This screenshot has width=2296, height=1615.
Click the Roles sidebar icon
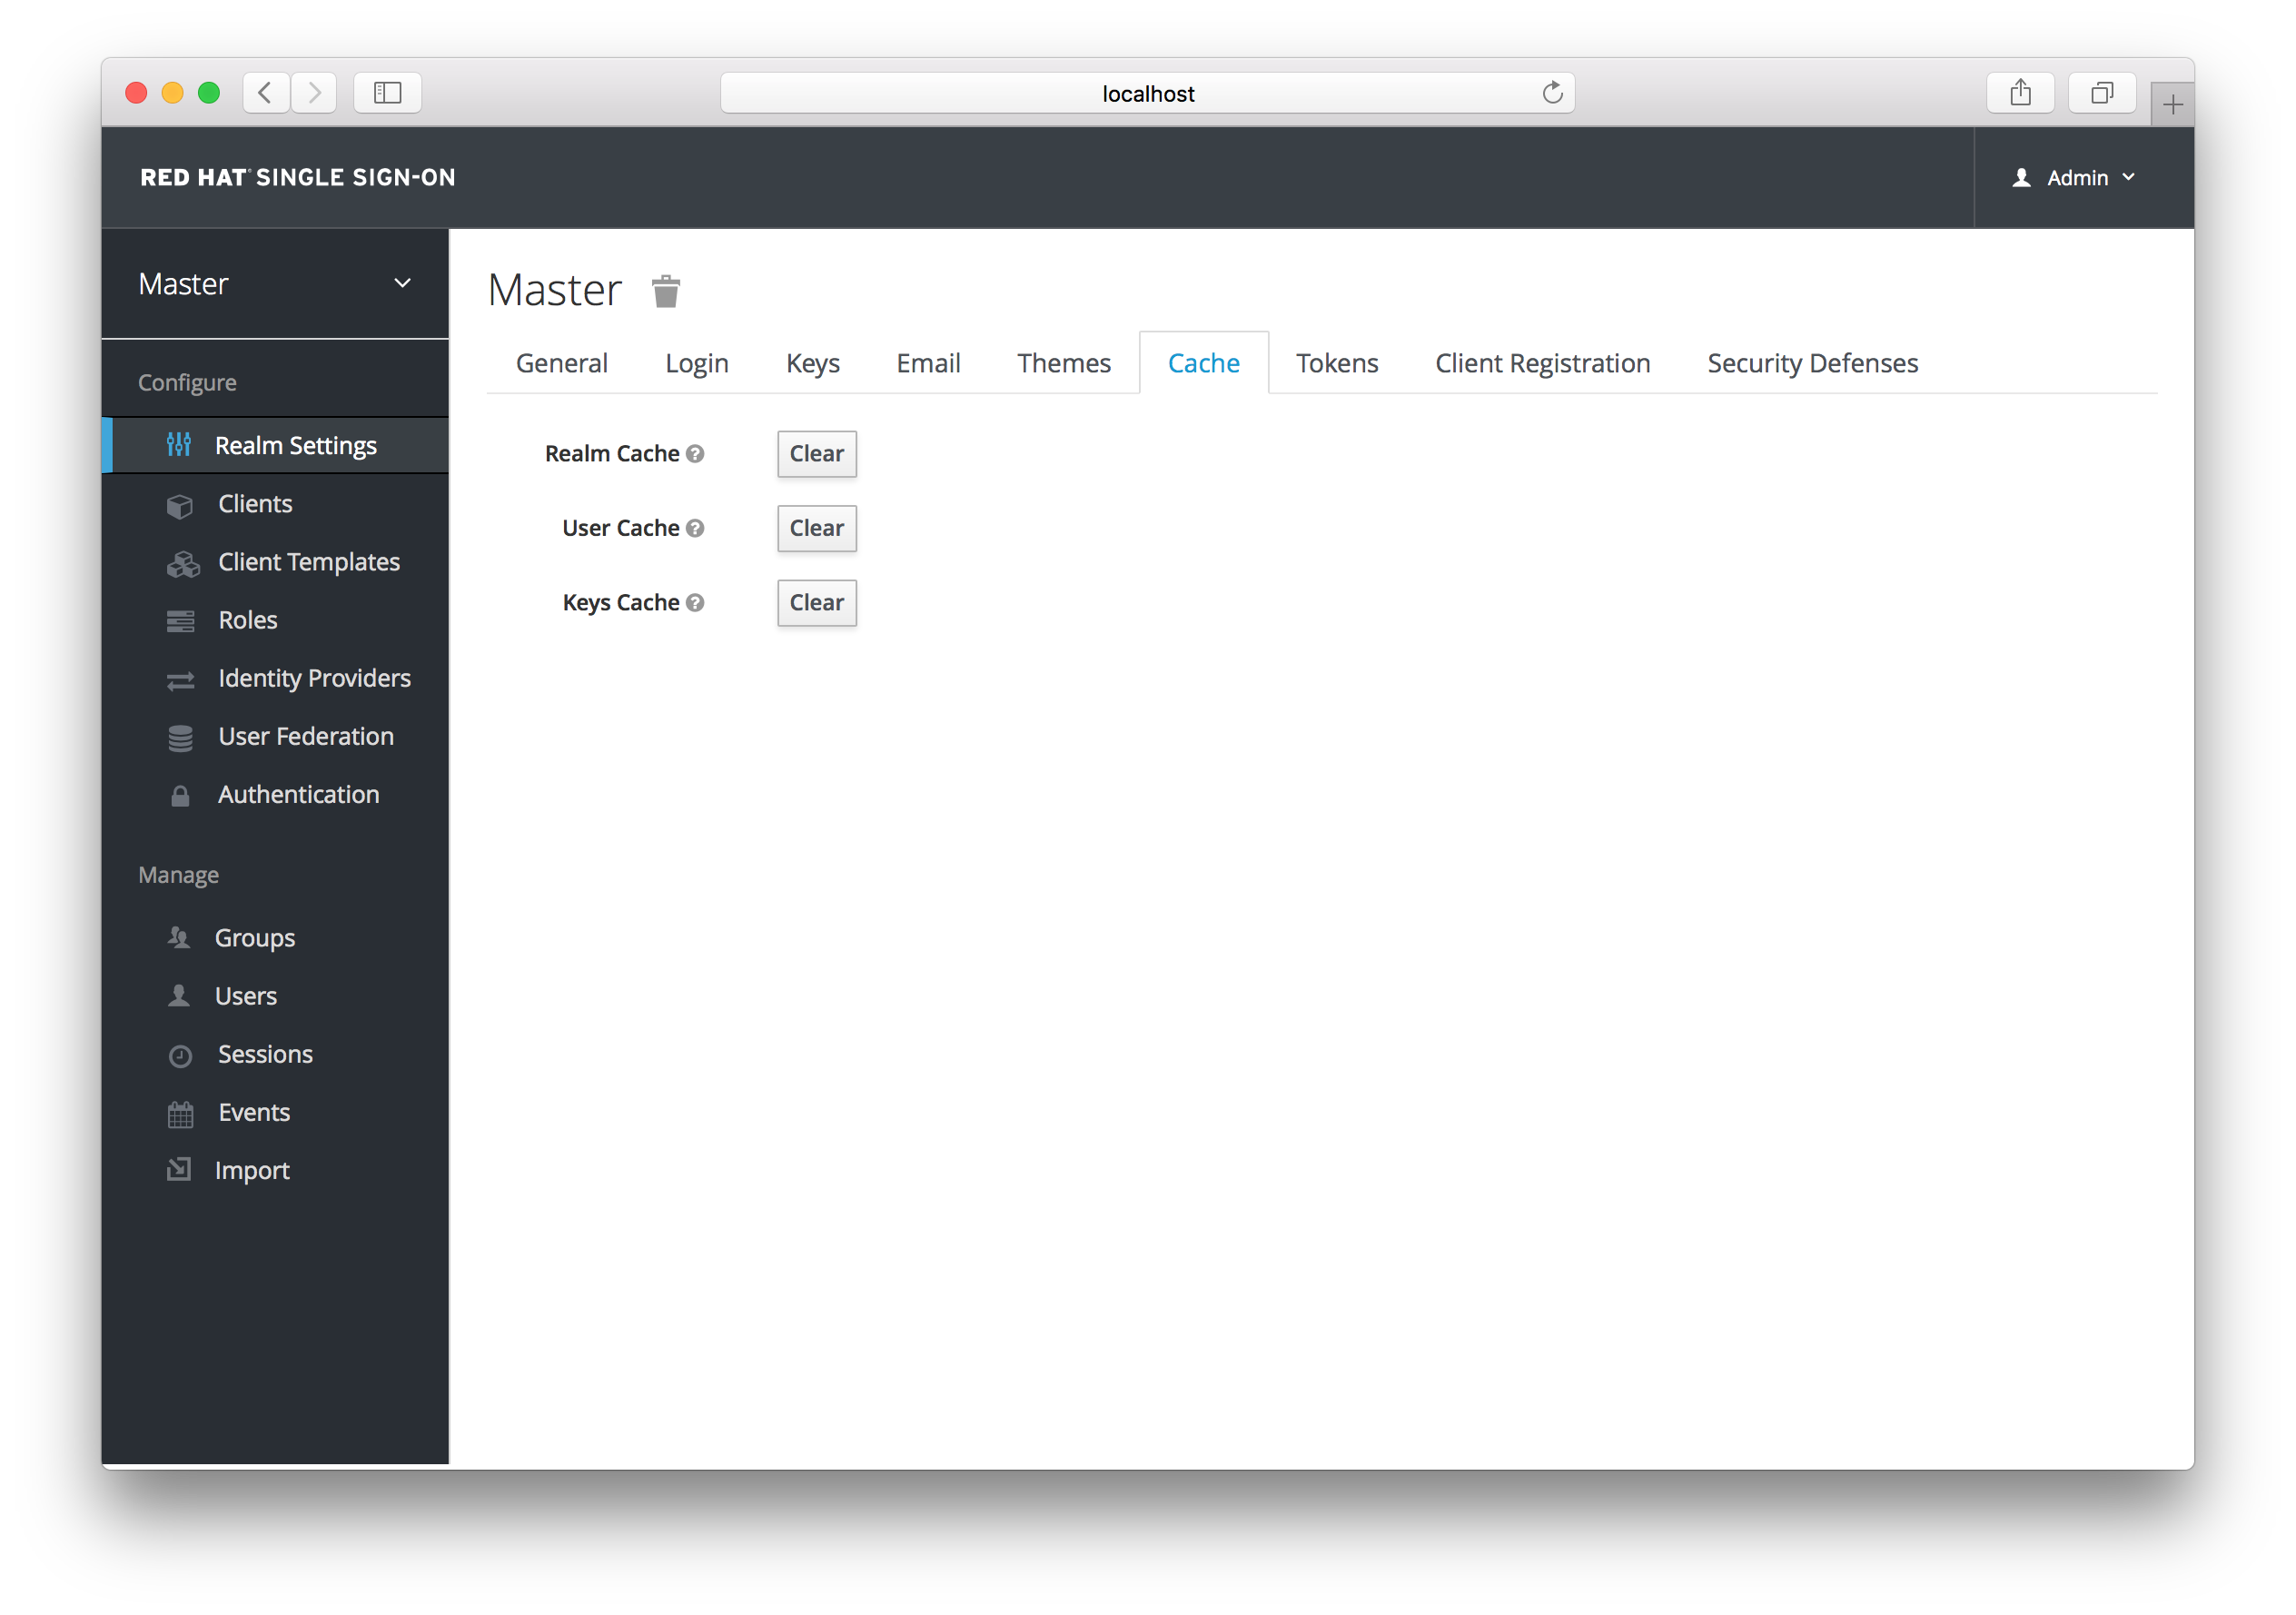[x=180, y=619]
